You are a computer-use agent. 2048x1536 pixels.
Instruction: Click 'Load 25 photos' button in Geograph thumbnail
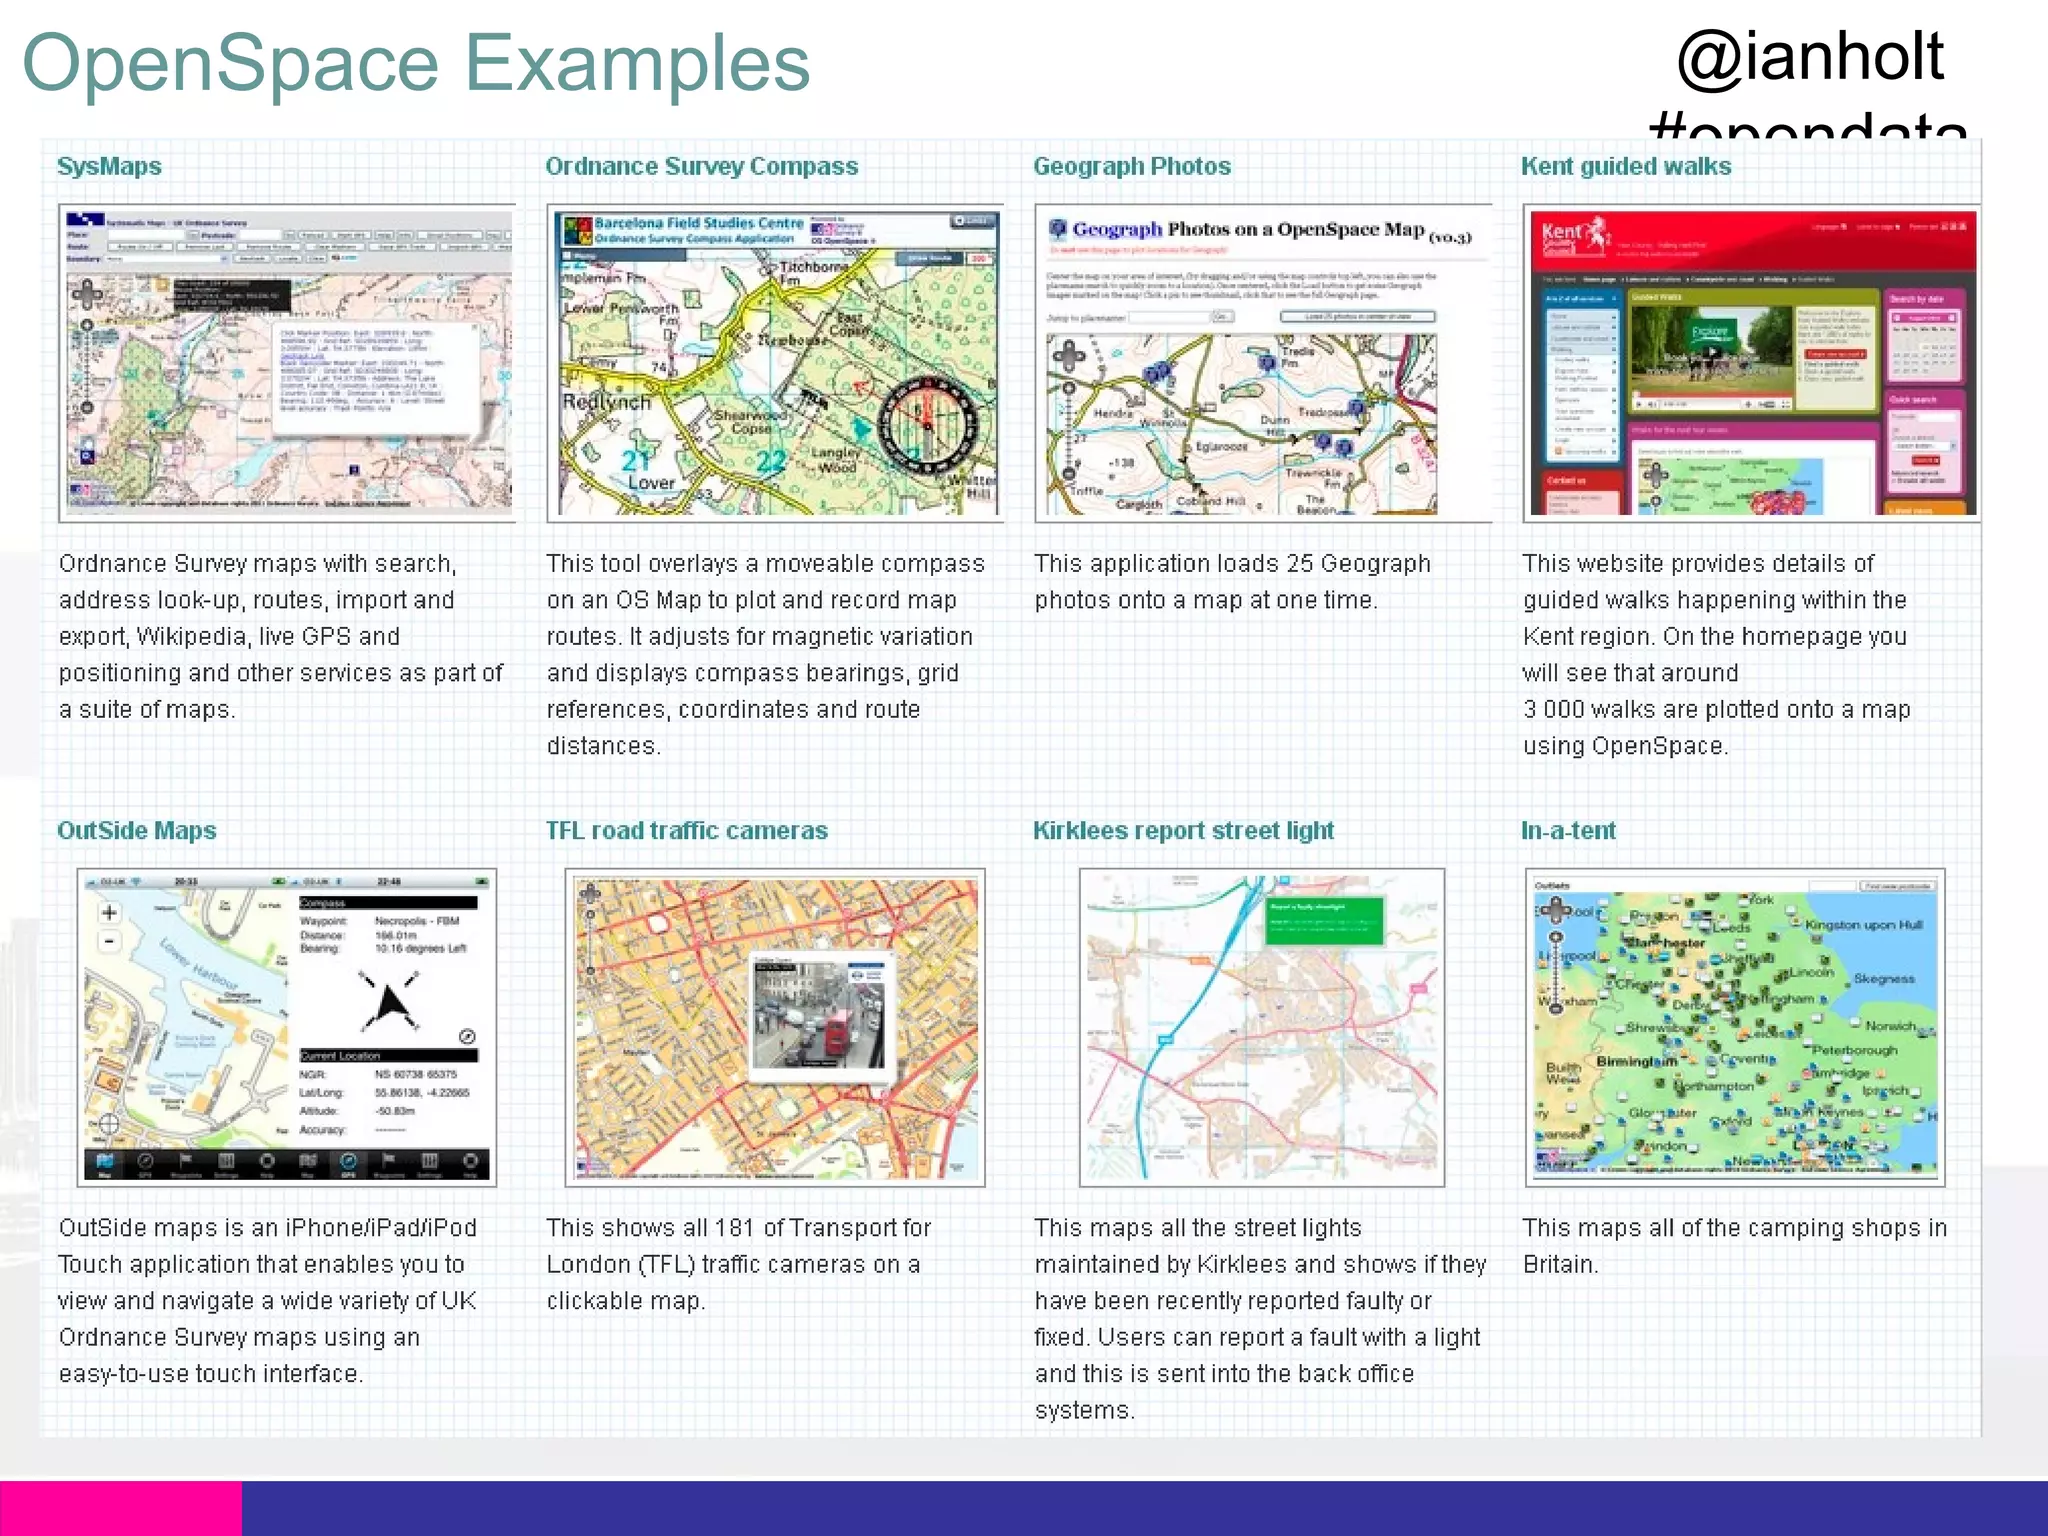(1357, 317)
